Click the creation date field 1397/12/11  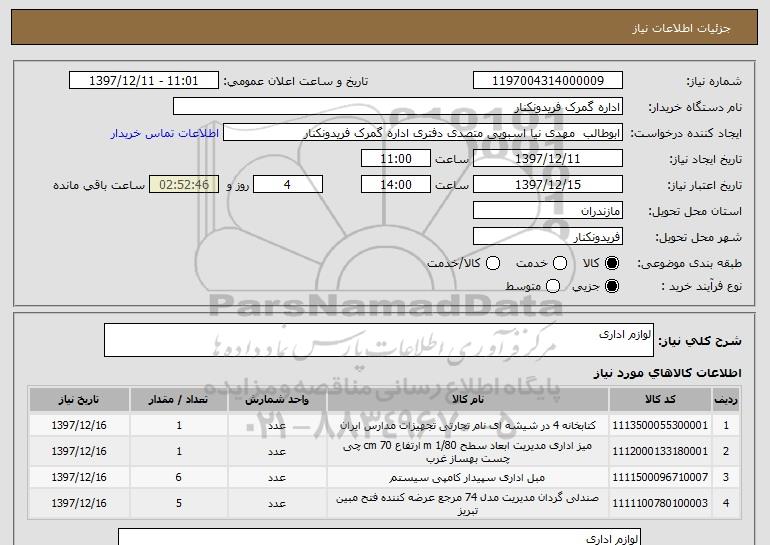(x=548, y=159)
